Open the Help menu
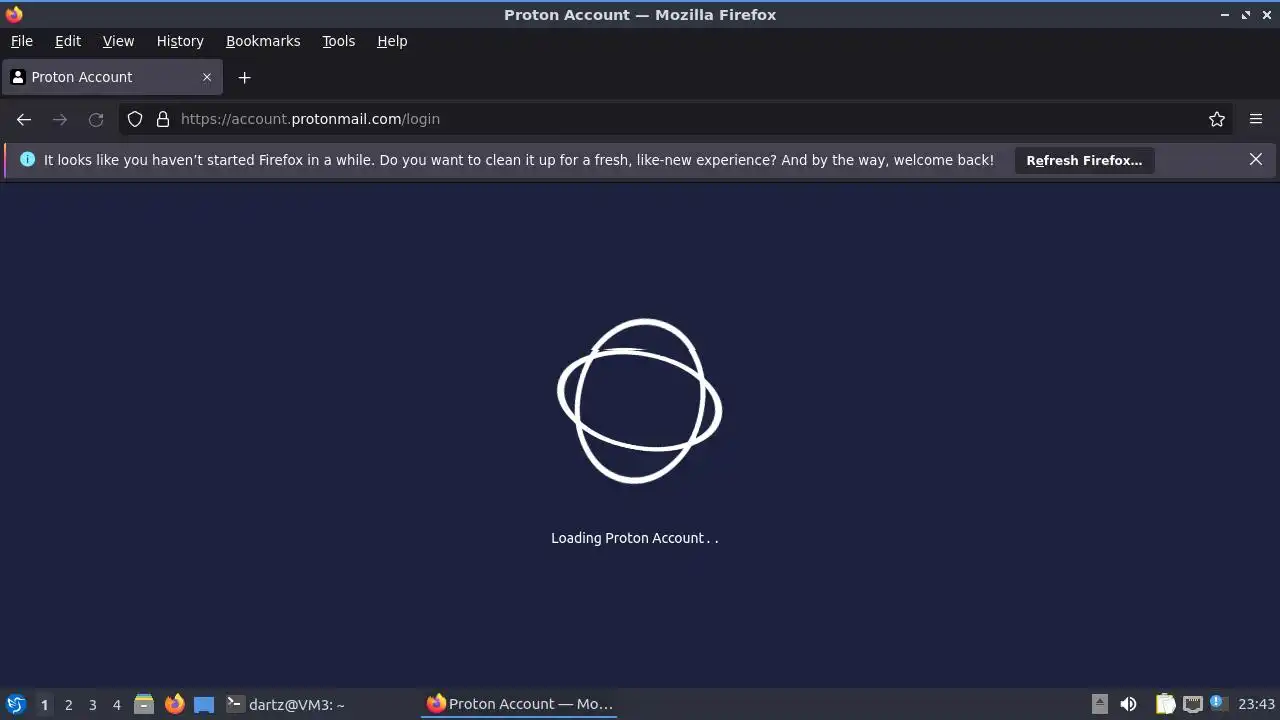The image size is (1280, 720). click(x=392, y=41)
